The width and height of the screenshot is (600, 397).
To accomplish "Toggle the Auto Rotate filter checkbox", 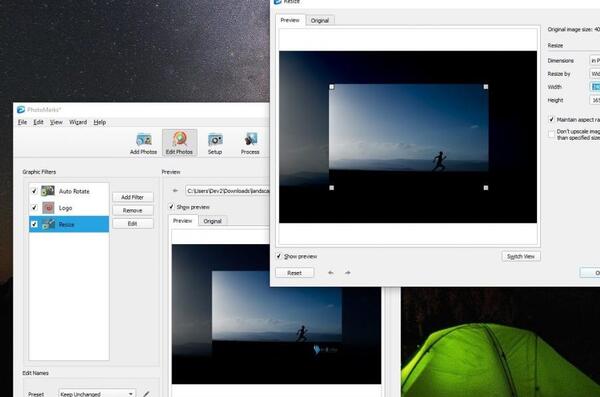I will pos(34,191).
